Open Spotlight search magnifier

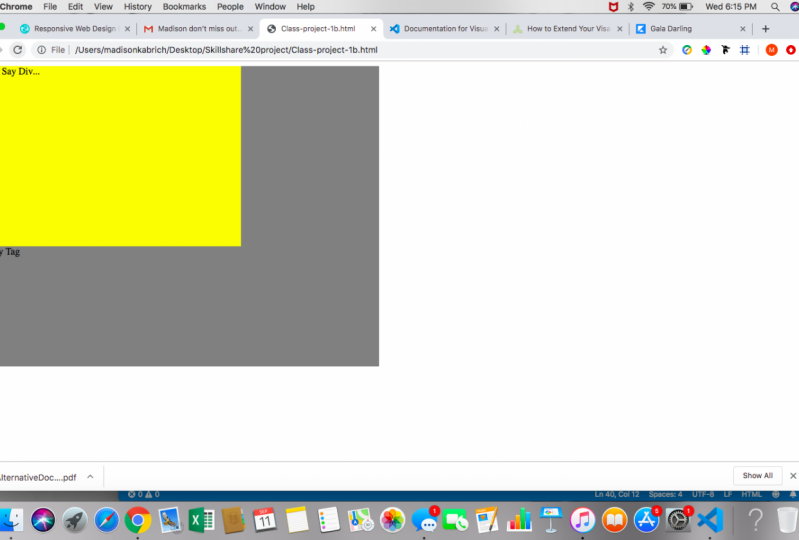tap(775, 7)
